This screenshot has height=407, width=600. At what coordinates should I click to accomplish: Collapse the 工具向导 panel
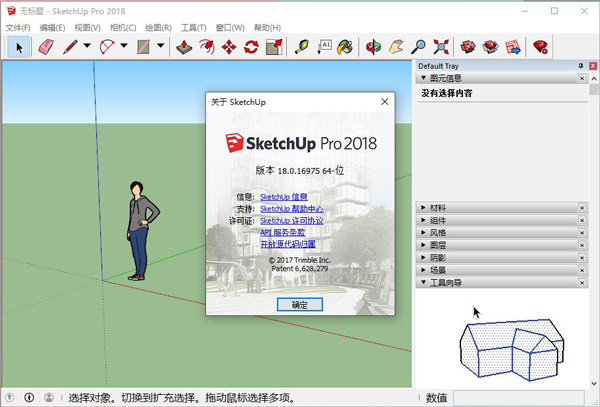pyautogui.click(x=423, y=282)
